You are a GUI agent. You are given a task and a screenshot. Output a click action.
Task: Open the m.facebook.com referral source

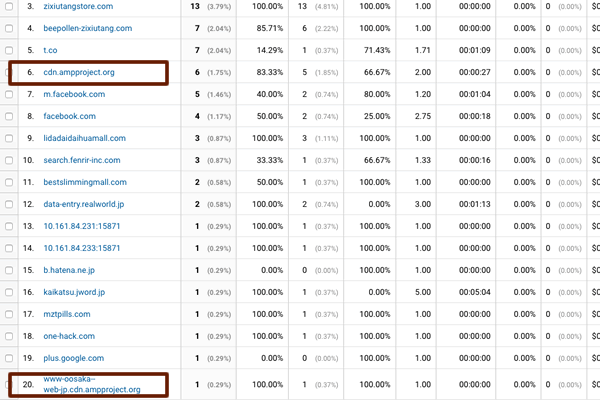pos(74,94)
